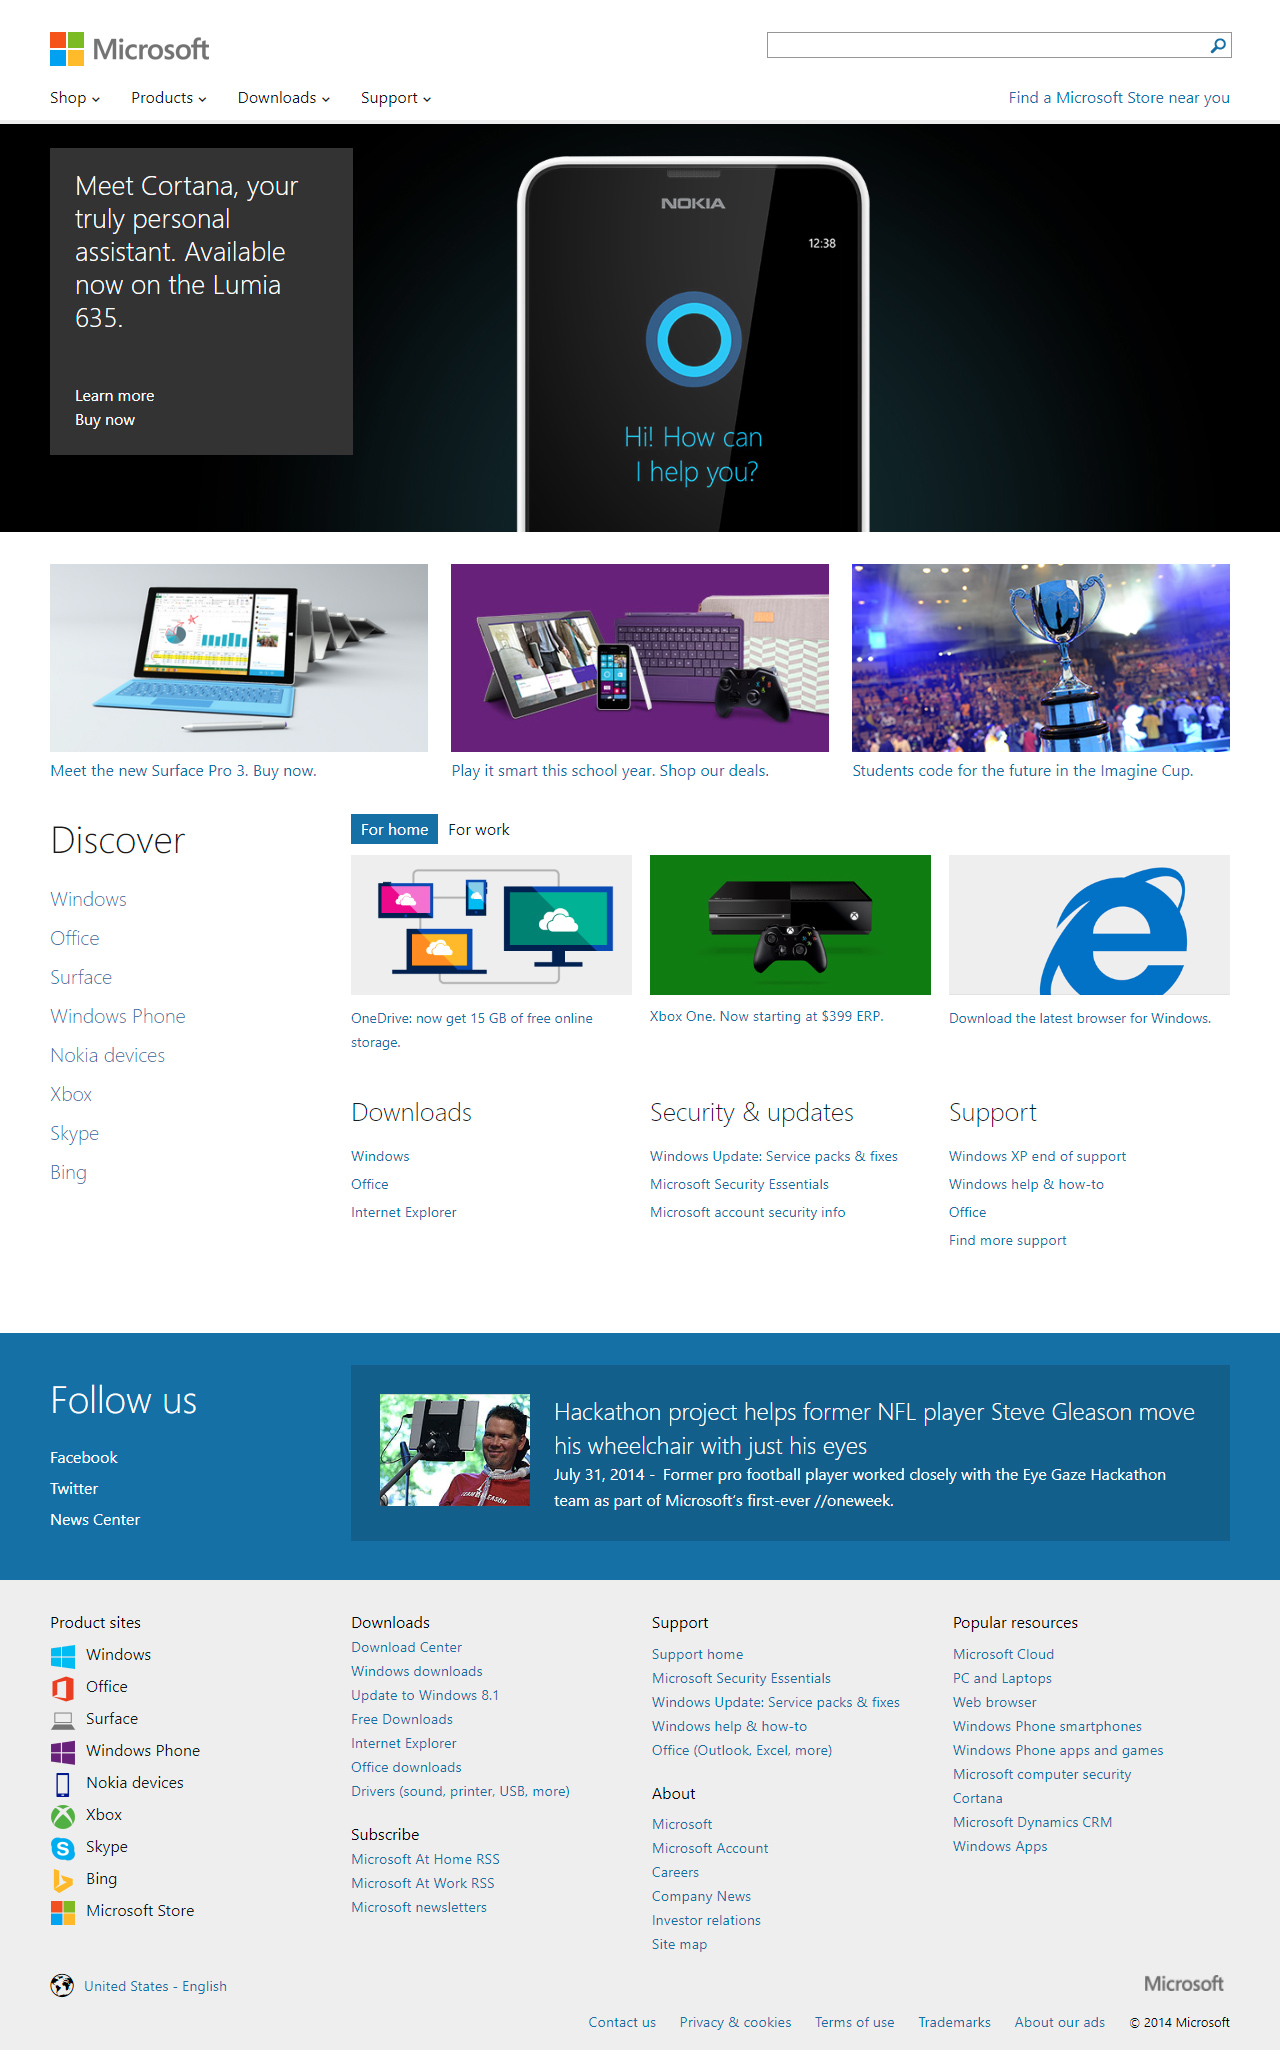Screen dimensions: 1280x2070
Task: Open Internet Explorer under Downloads section
Action: (404, 1212)
